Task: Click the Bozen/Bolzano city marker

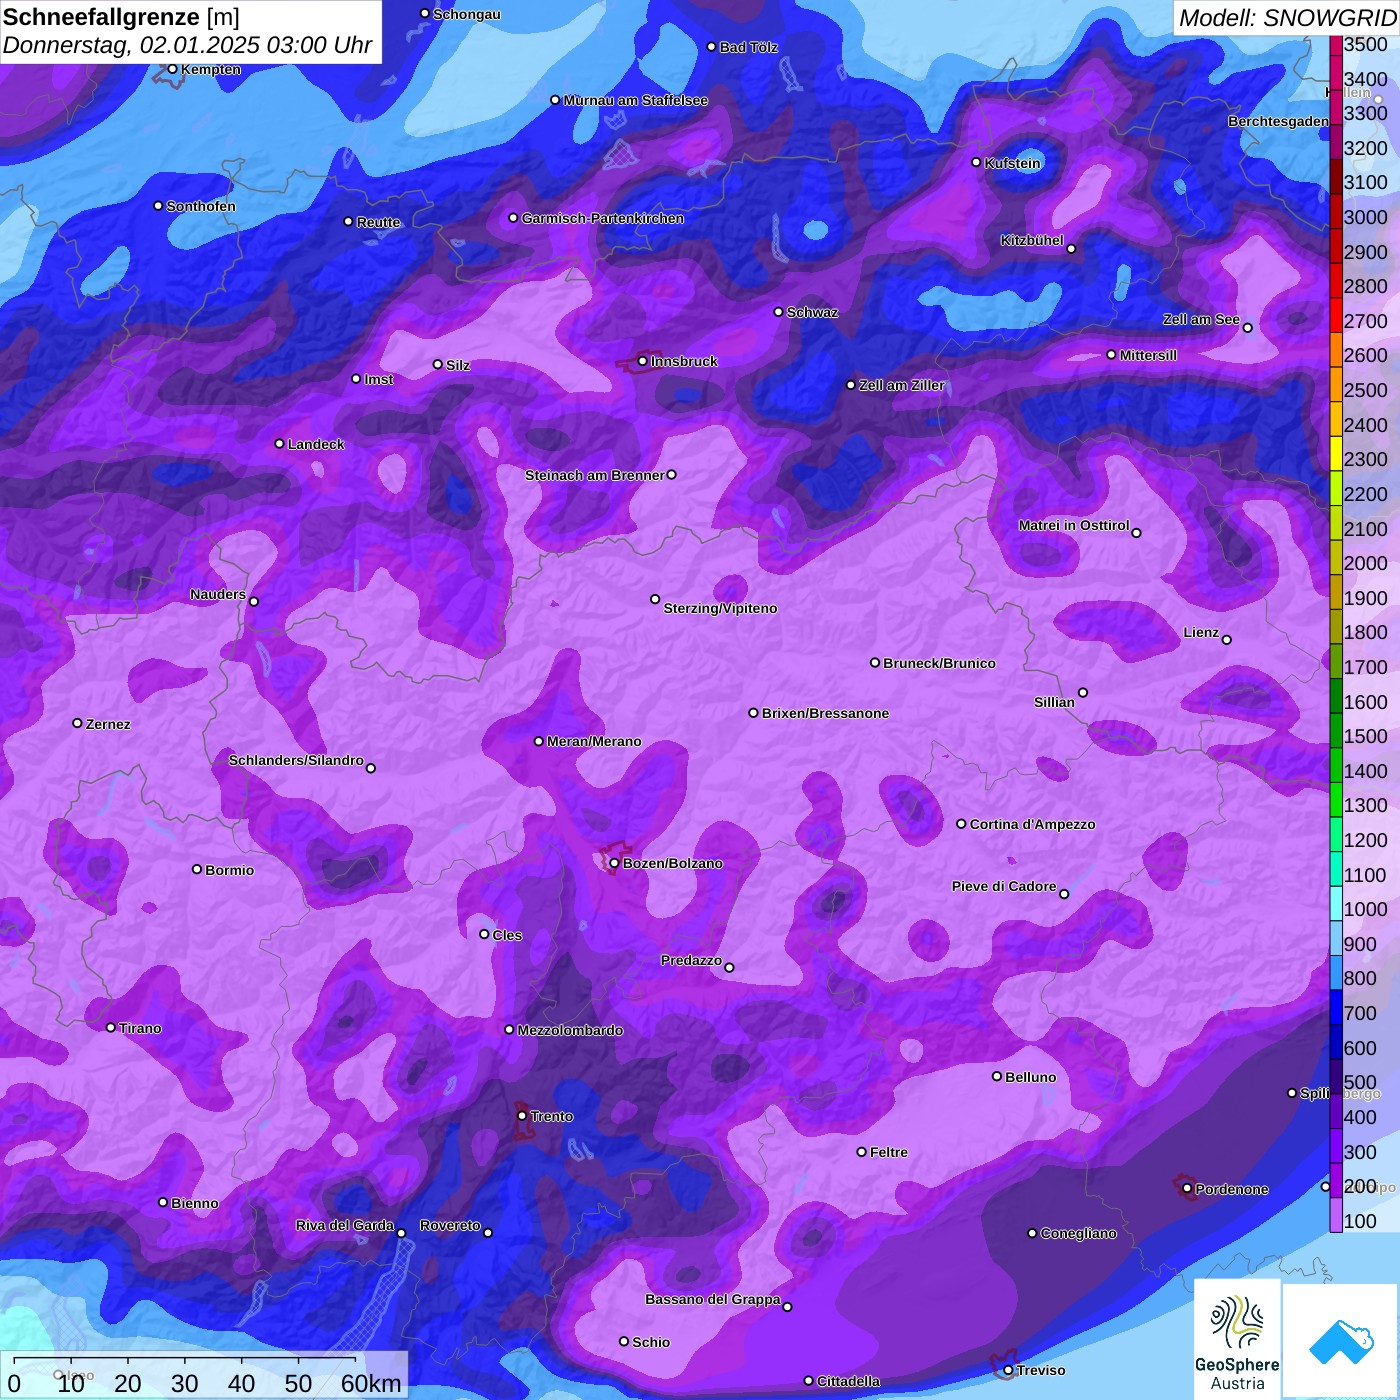Action: tap(614, 863)
